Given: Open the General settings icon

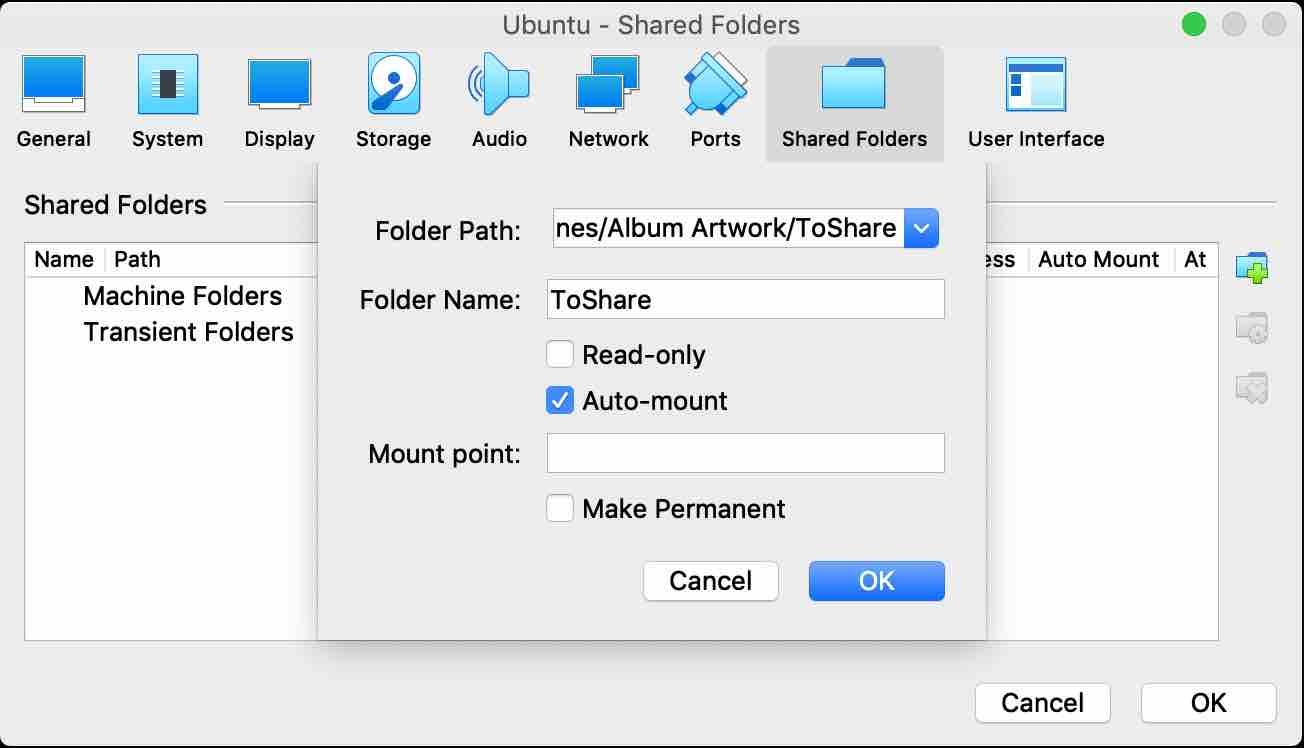Looking at the screenshot, I should (53, 97).
